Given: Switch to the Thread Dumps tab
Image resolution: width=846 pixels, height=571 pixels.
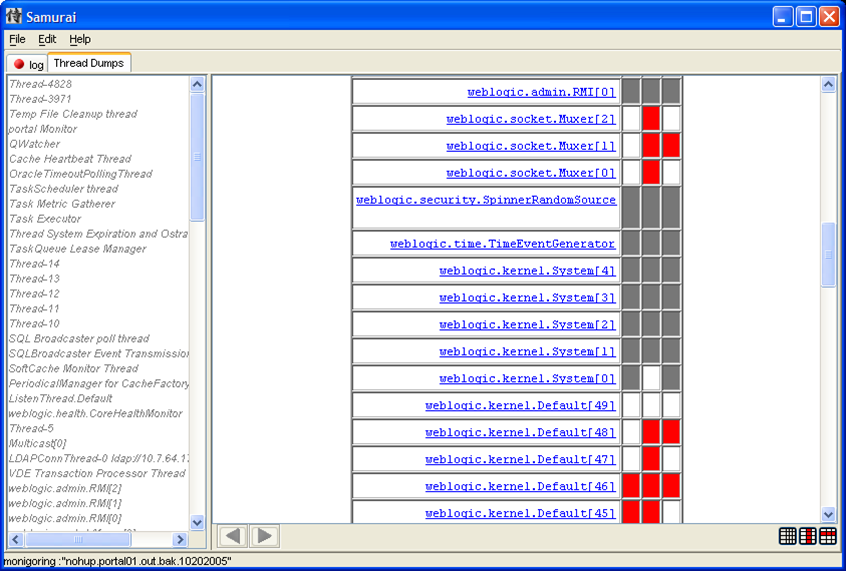Looking at the screenshot, I should pyautogui.click(x=89, y=63).
